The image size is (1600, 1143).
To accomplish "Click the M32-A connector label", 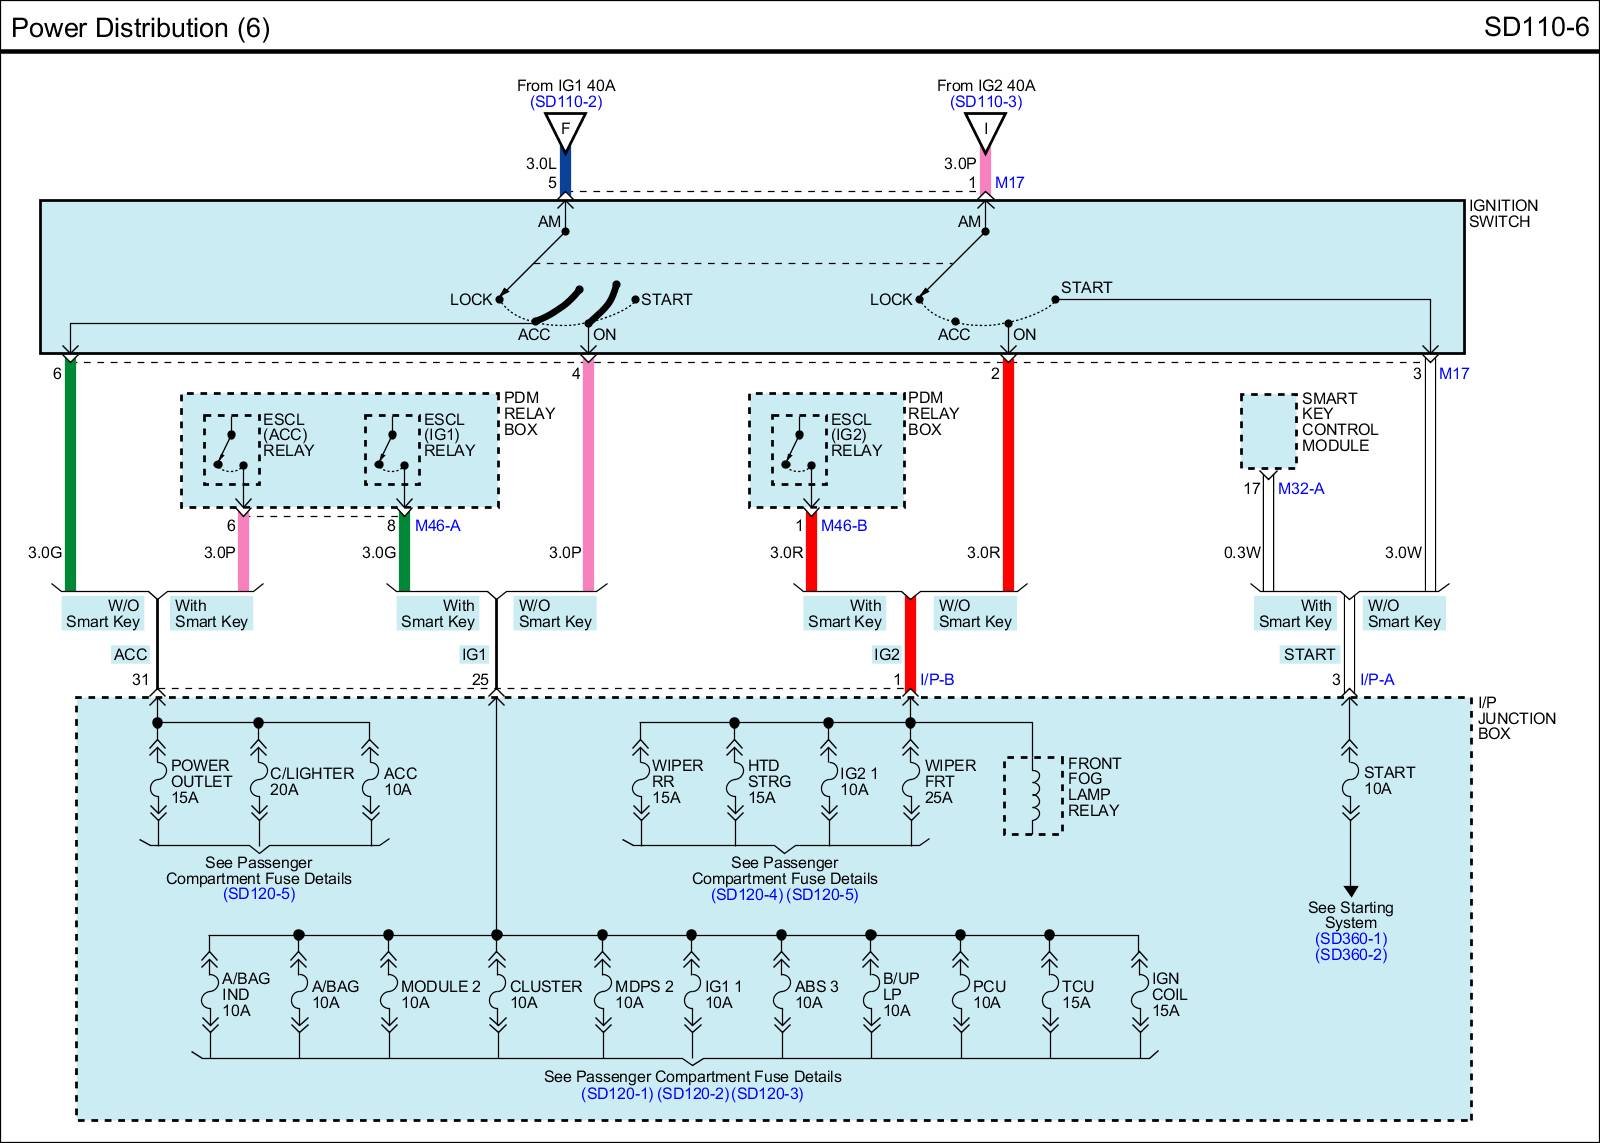I will 1300,489.
